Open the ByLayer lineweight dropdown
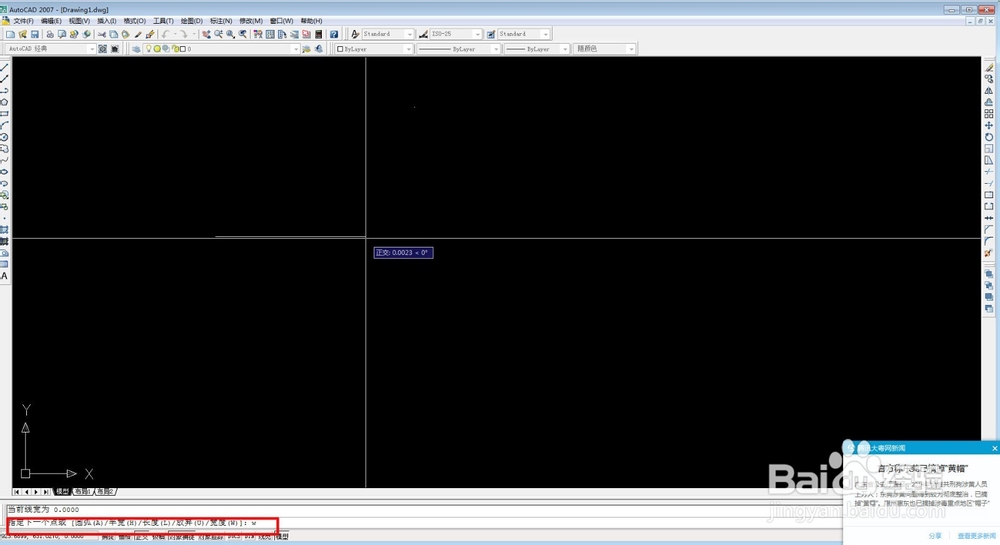Screen dimensions: 1000x545 [564, 48]
